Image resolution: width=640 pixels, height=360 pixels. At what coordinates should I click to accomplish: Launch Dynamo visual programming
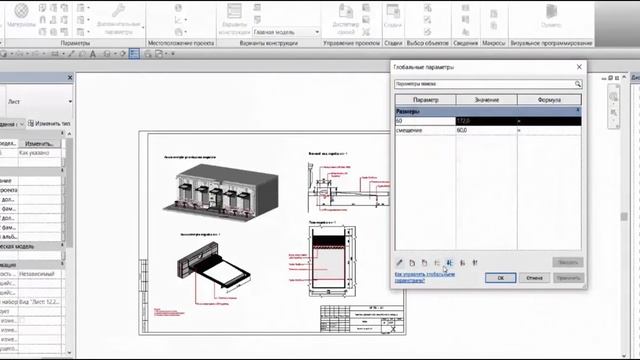click(551, 16)
